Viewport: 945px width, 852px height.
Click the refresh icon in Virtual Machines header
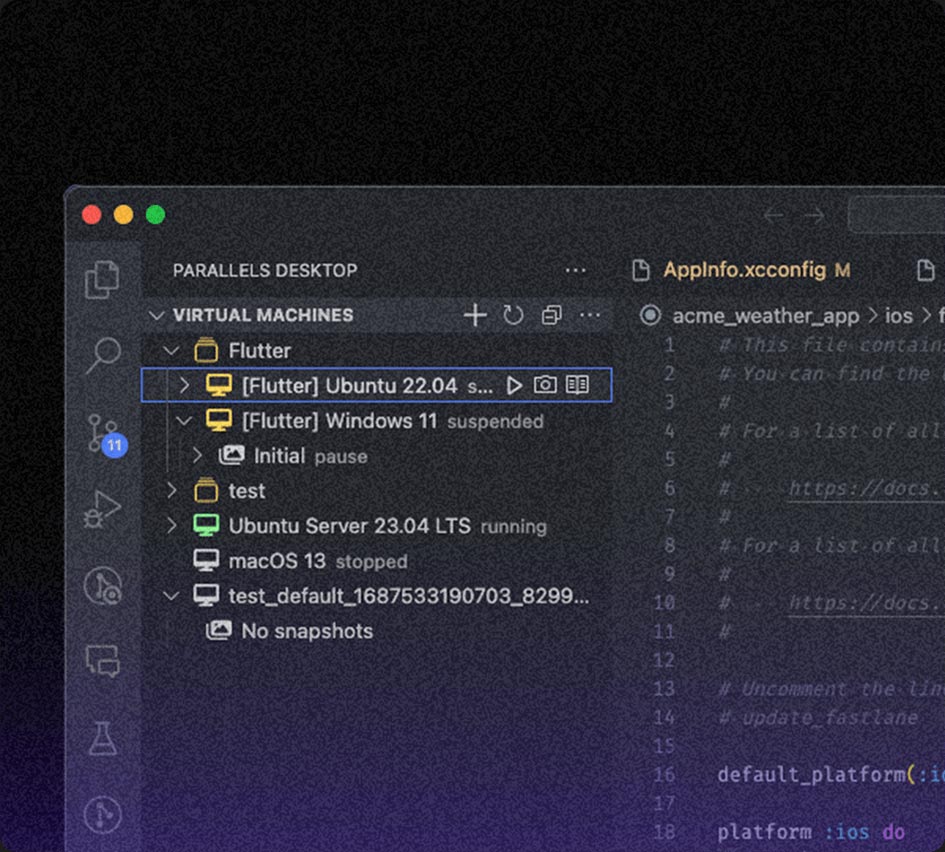(x=513, y=315)
